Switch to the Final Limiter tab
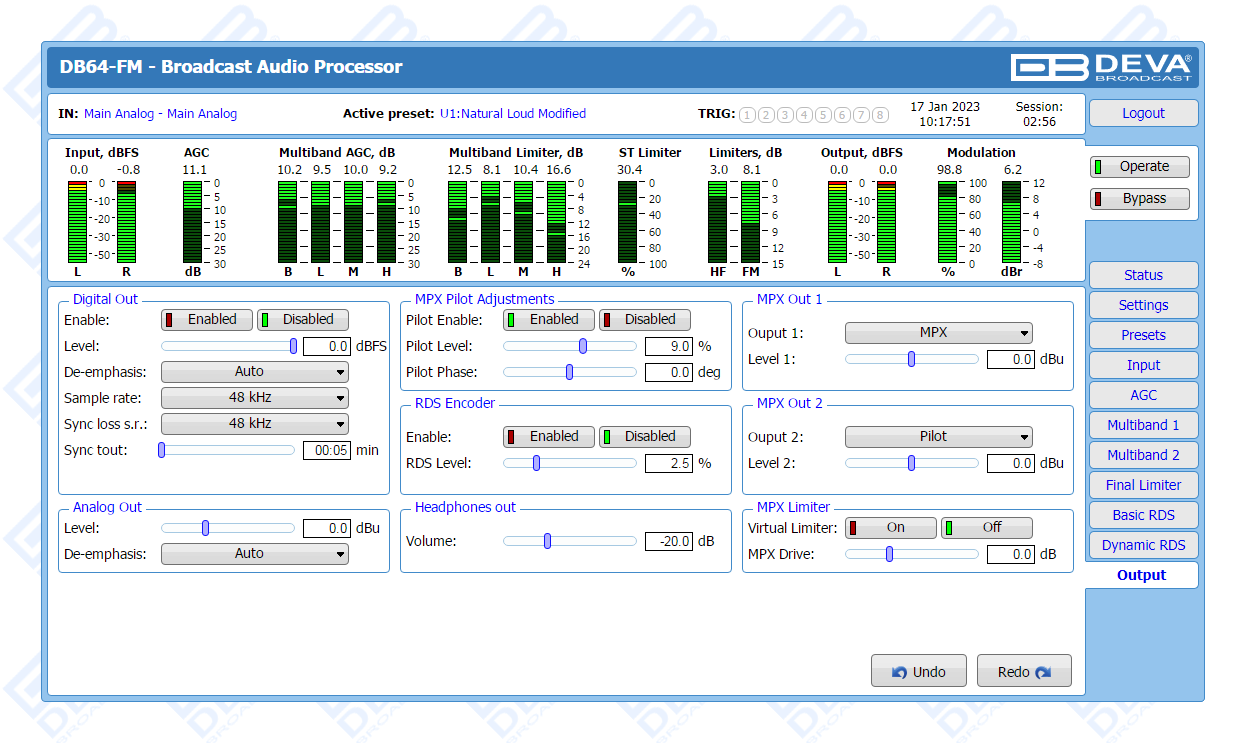The width and height of the screenshot is (1246, 743). point(1143,485)
